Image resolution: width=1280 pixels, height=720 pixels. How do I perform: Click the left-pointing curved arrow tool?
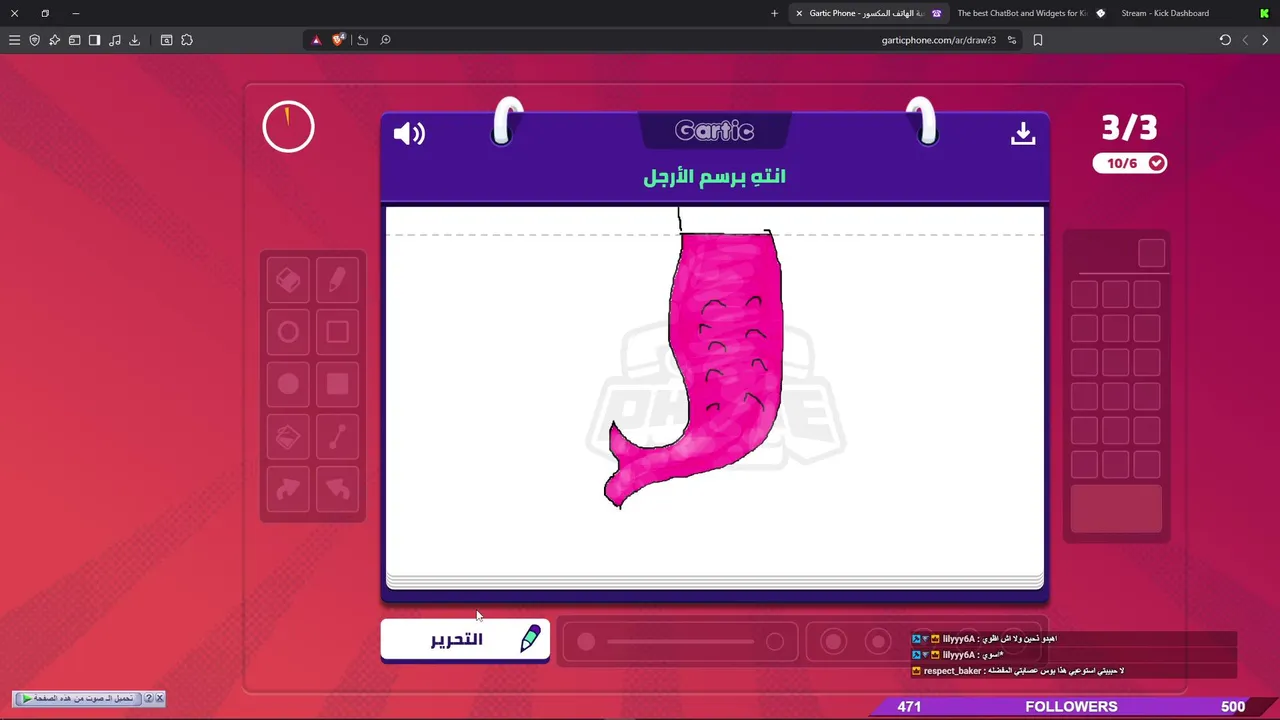click(x=338, y=489)
